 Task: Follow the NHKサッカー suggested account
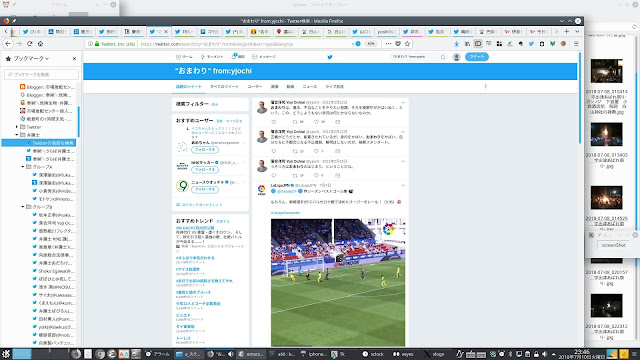click(204, 170)
